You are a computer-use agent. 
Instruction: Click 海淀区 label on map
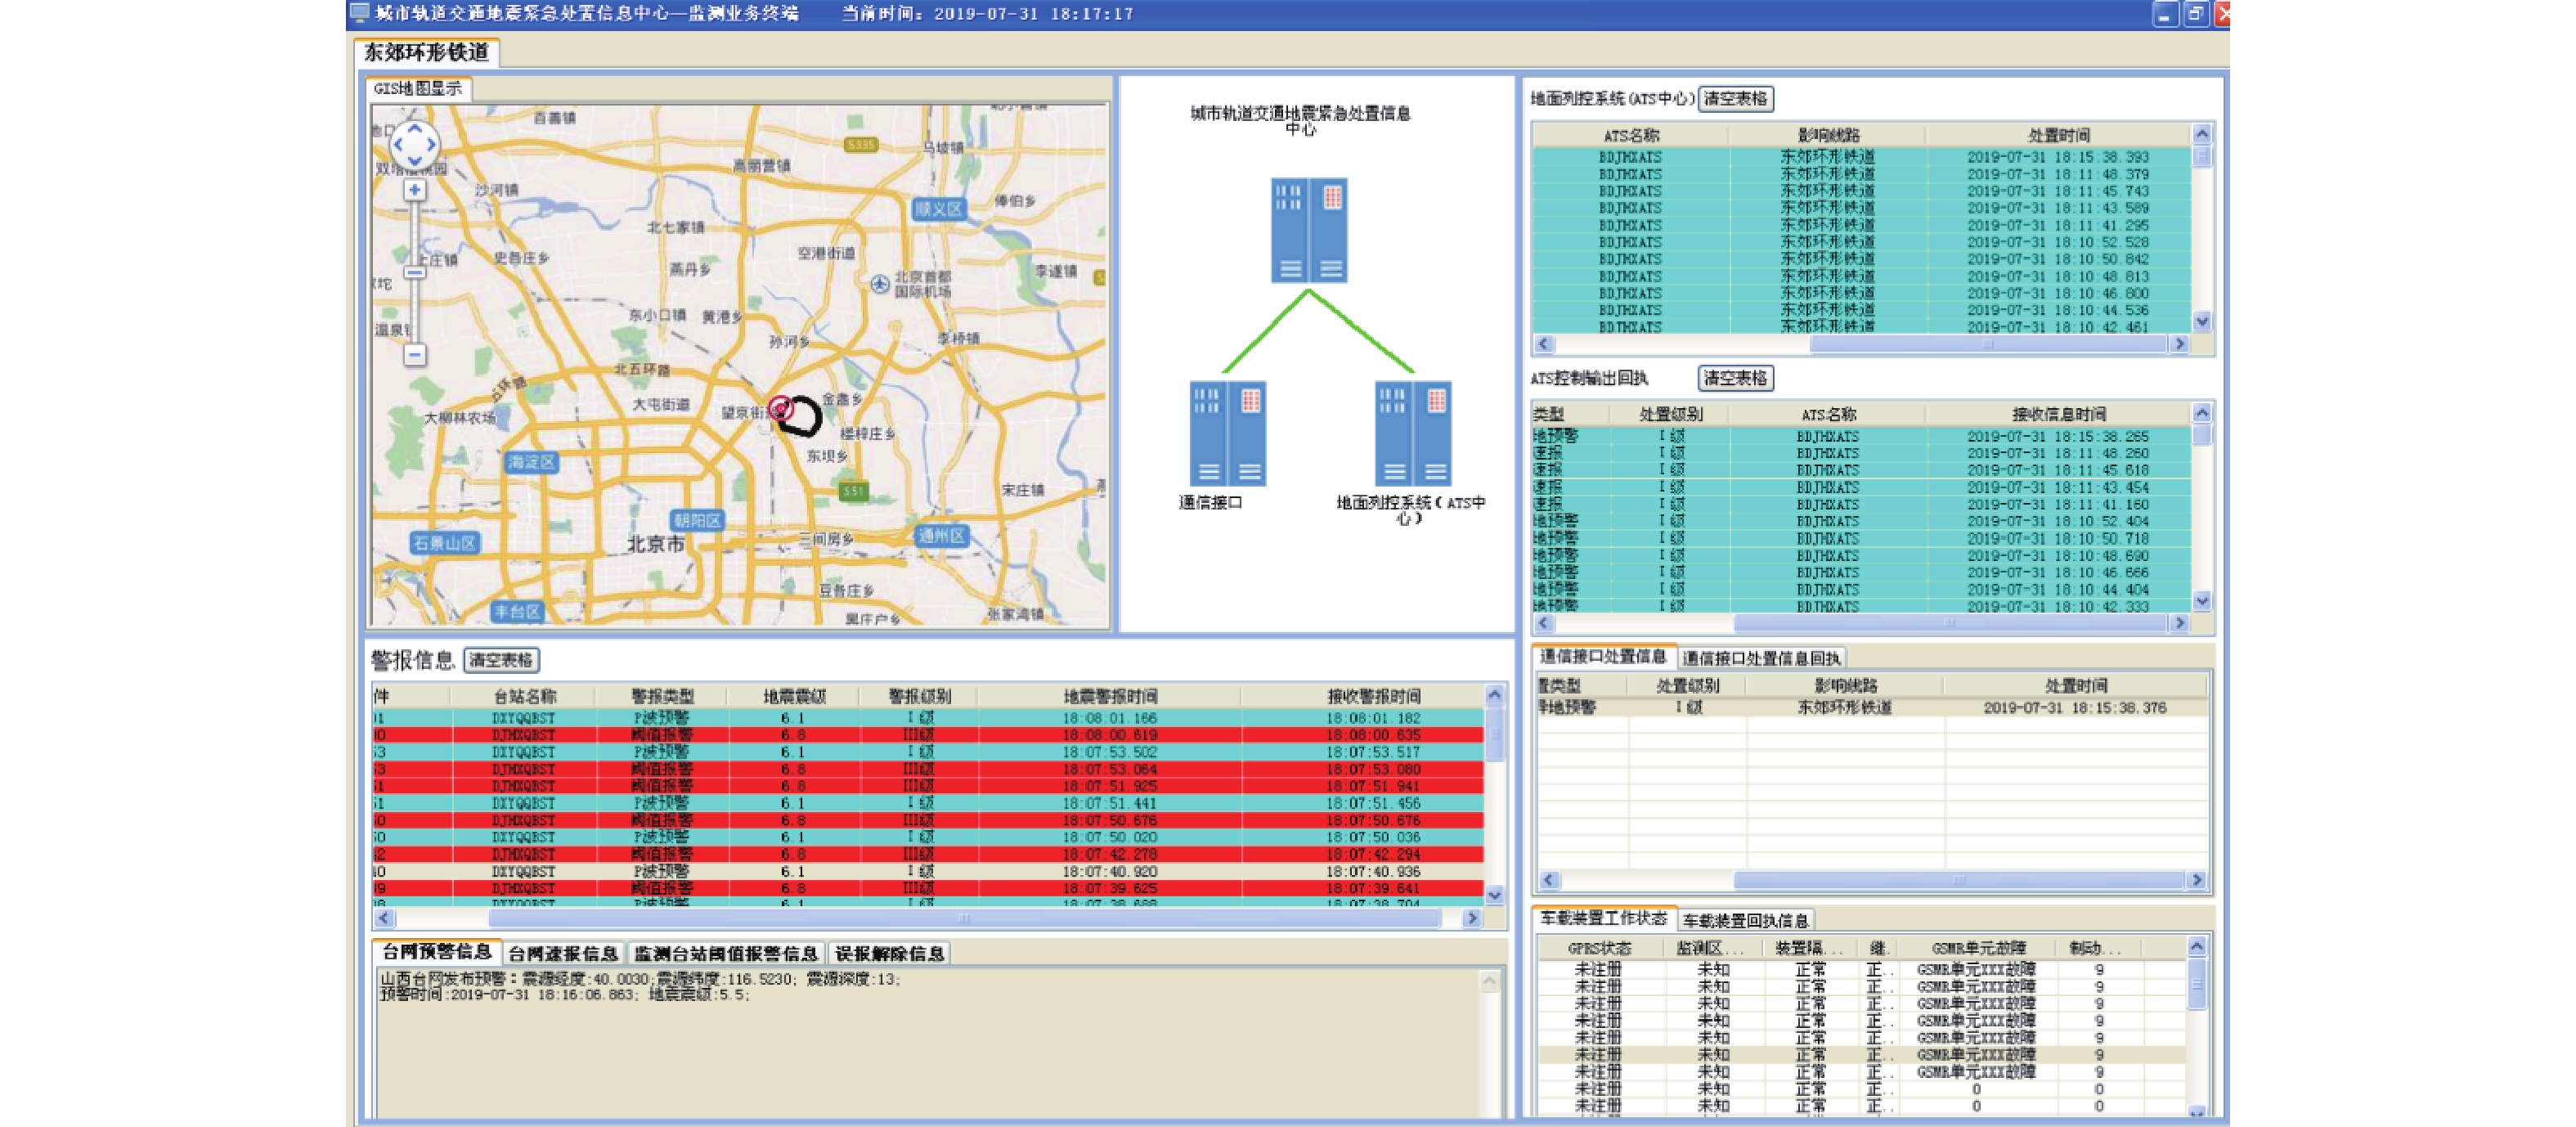pyautogui.click(x=531, y=462)
